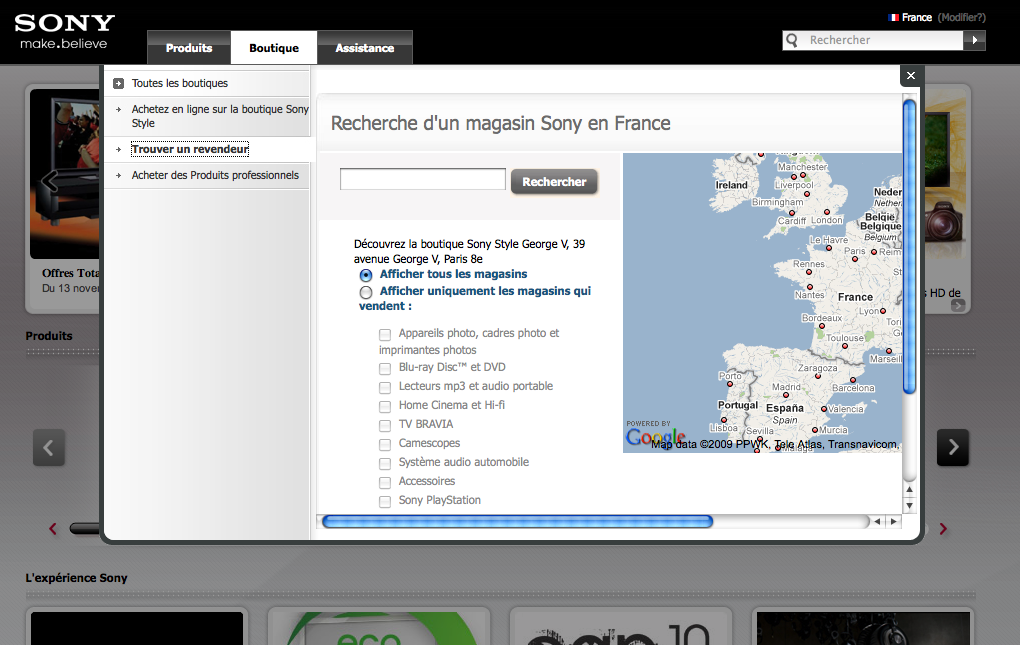Viewport: 1020px width, 645px height.
Task: Submit search with the arrow button
Action: tap(974, 40)
